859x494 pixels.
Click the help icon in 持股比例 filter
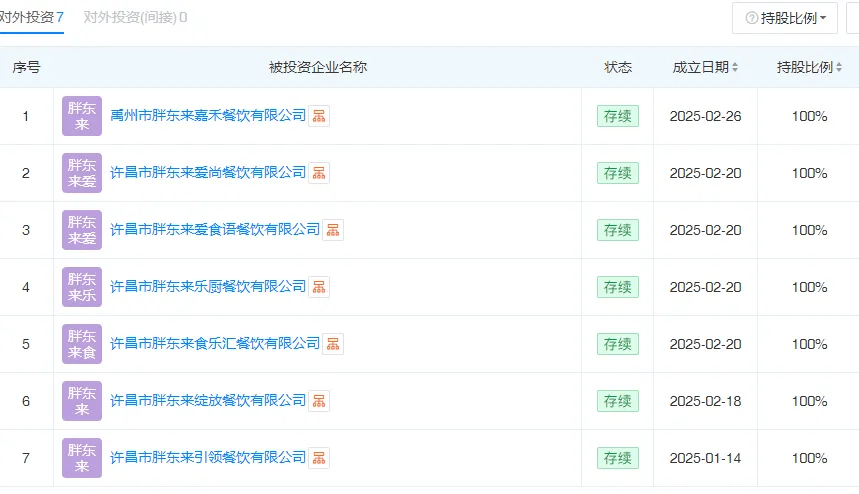coord(751,18)
